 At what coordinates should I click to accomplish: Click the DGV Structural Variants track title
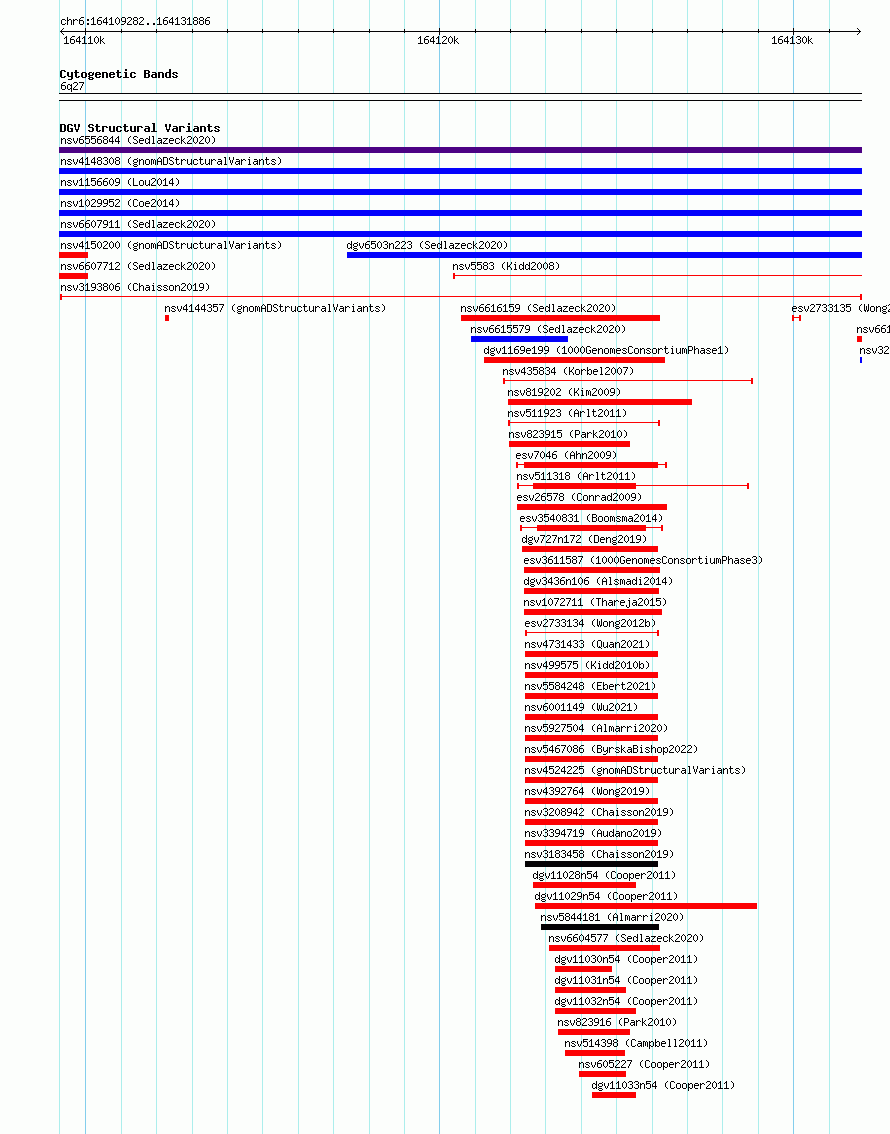(140, 128)
